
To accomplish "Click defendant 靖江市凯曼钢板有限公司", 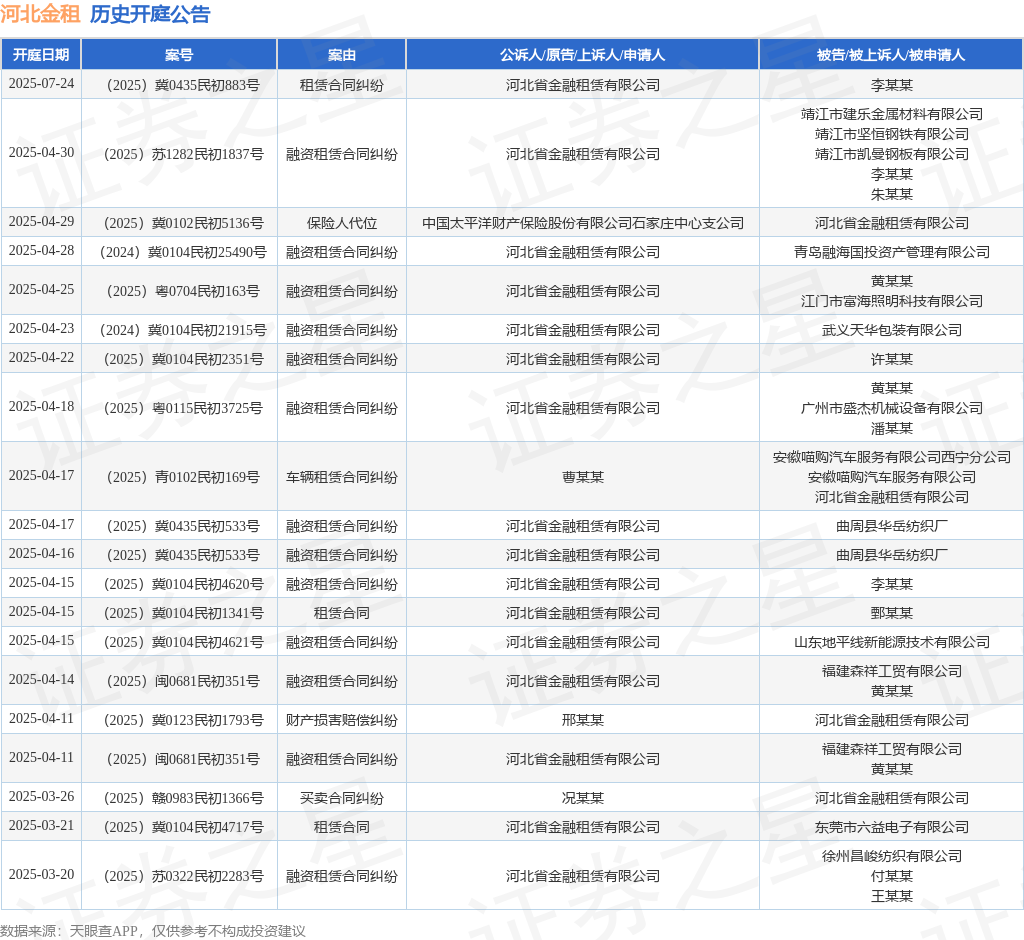I will pos(891,154).
